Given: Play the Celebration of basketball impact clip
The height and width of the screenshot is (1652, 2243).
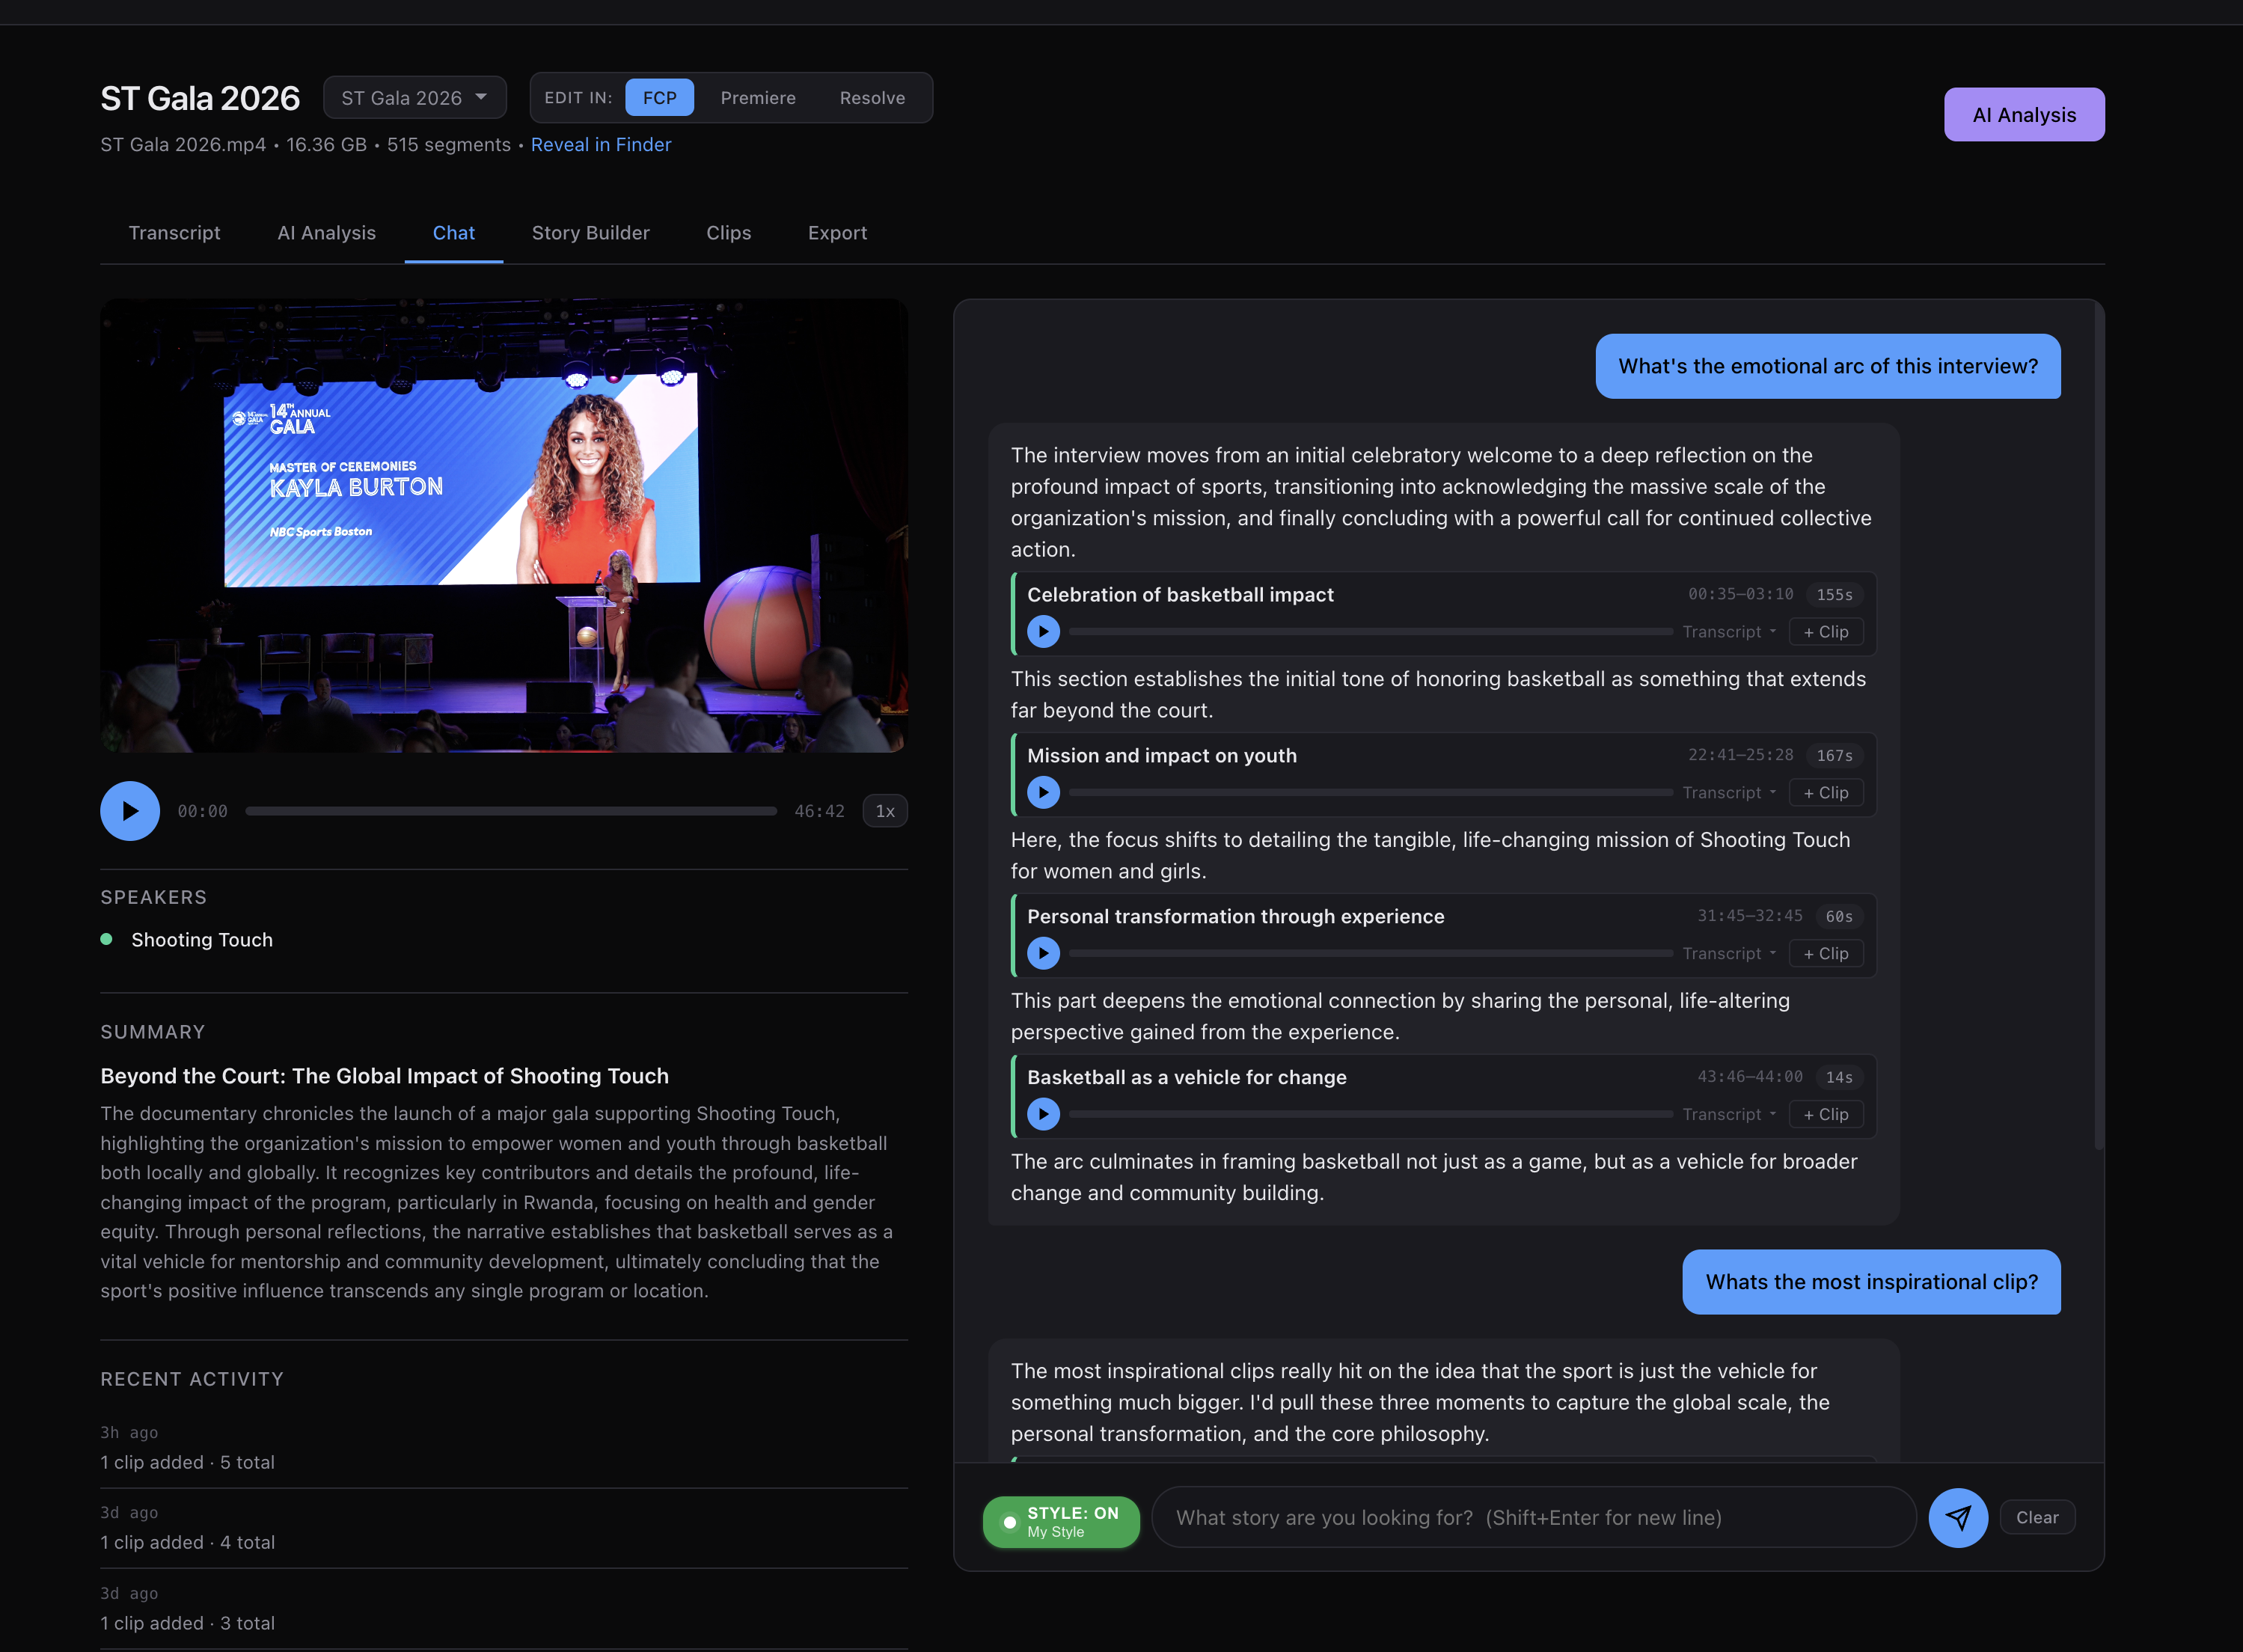Looking at the screenshot, I should (1043, 632).
